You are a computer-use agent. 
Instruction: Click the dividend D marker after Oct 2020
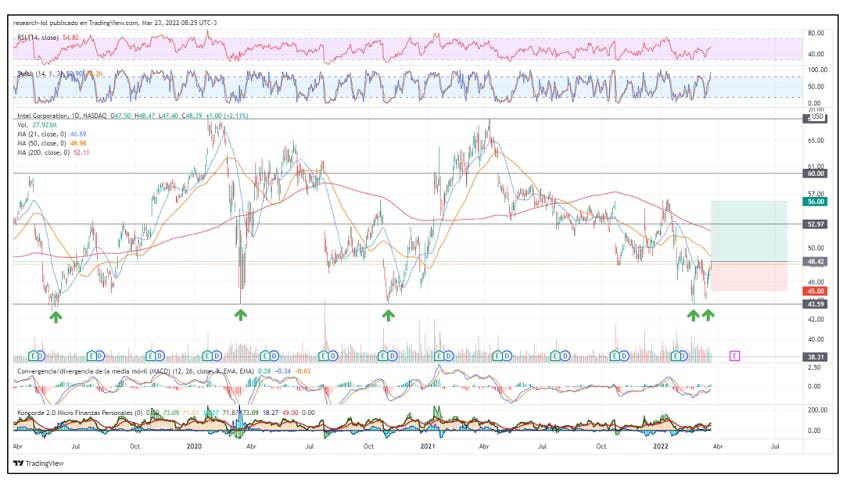tap(391, 356)
